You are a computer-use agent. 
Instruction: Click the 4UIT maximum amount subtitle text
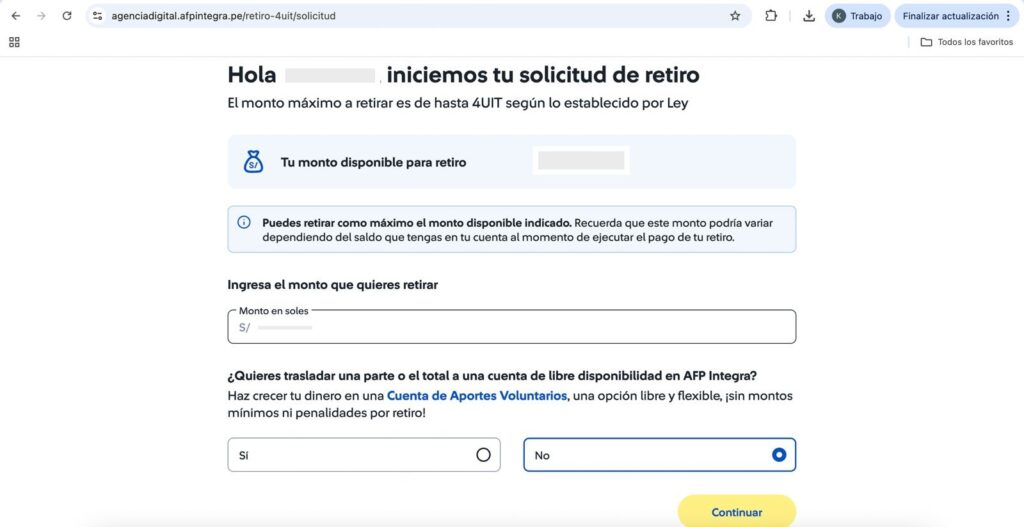coord(458,103)
